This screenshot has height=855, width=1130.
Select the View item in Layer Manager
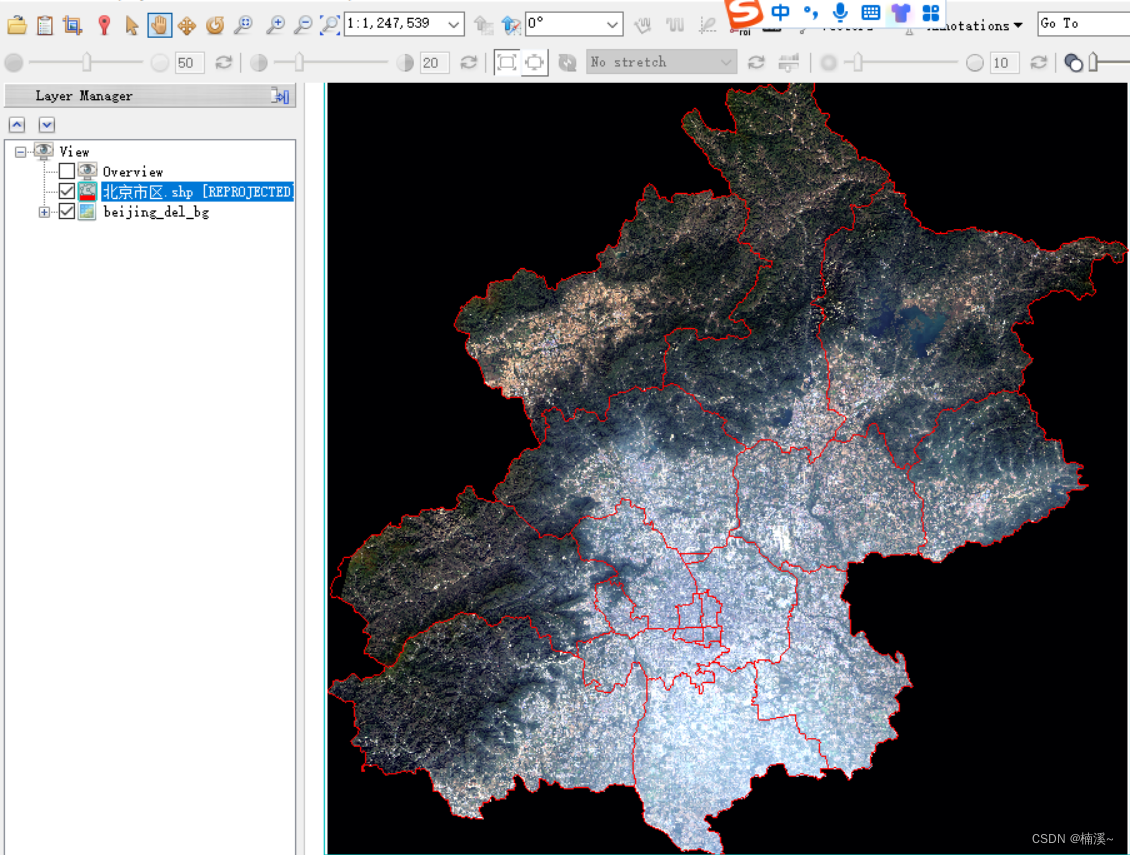pos(74,152)
